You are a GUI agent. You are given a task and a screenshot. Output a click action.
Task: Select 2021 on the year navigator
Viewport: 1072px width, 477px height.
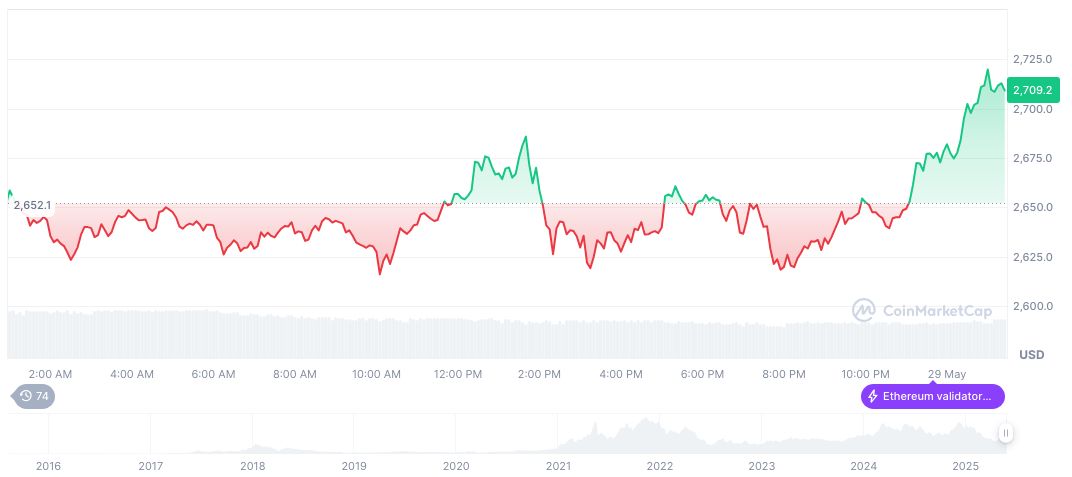[x=558, y=466]
